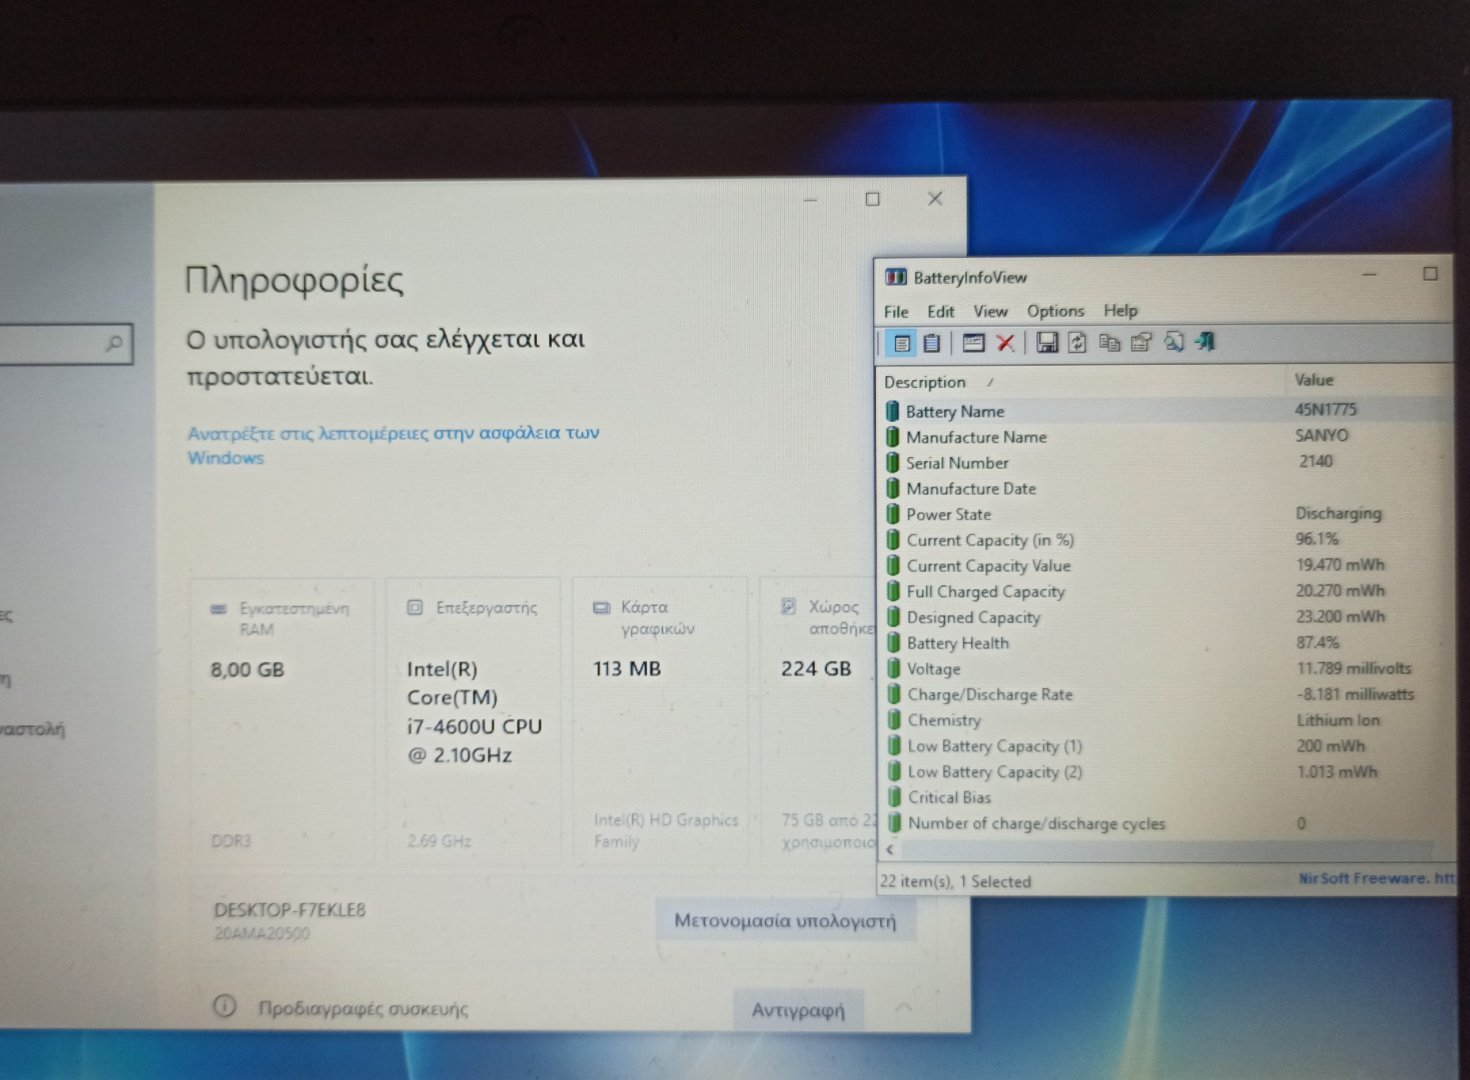Open the File menu in BatteryInfoView
The width and height of the screenshot is (1470, 1080).
[896, 312]
